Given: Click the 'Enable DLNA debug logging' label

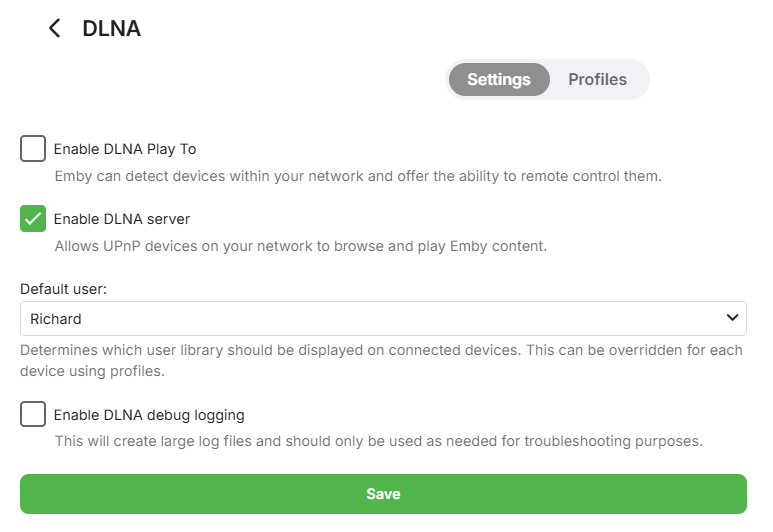Looking at the screenshot, I should [x=149, y=414].
